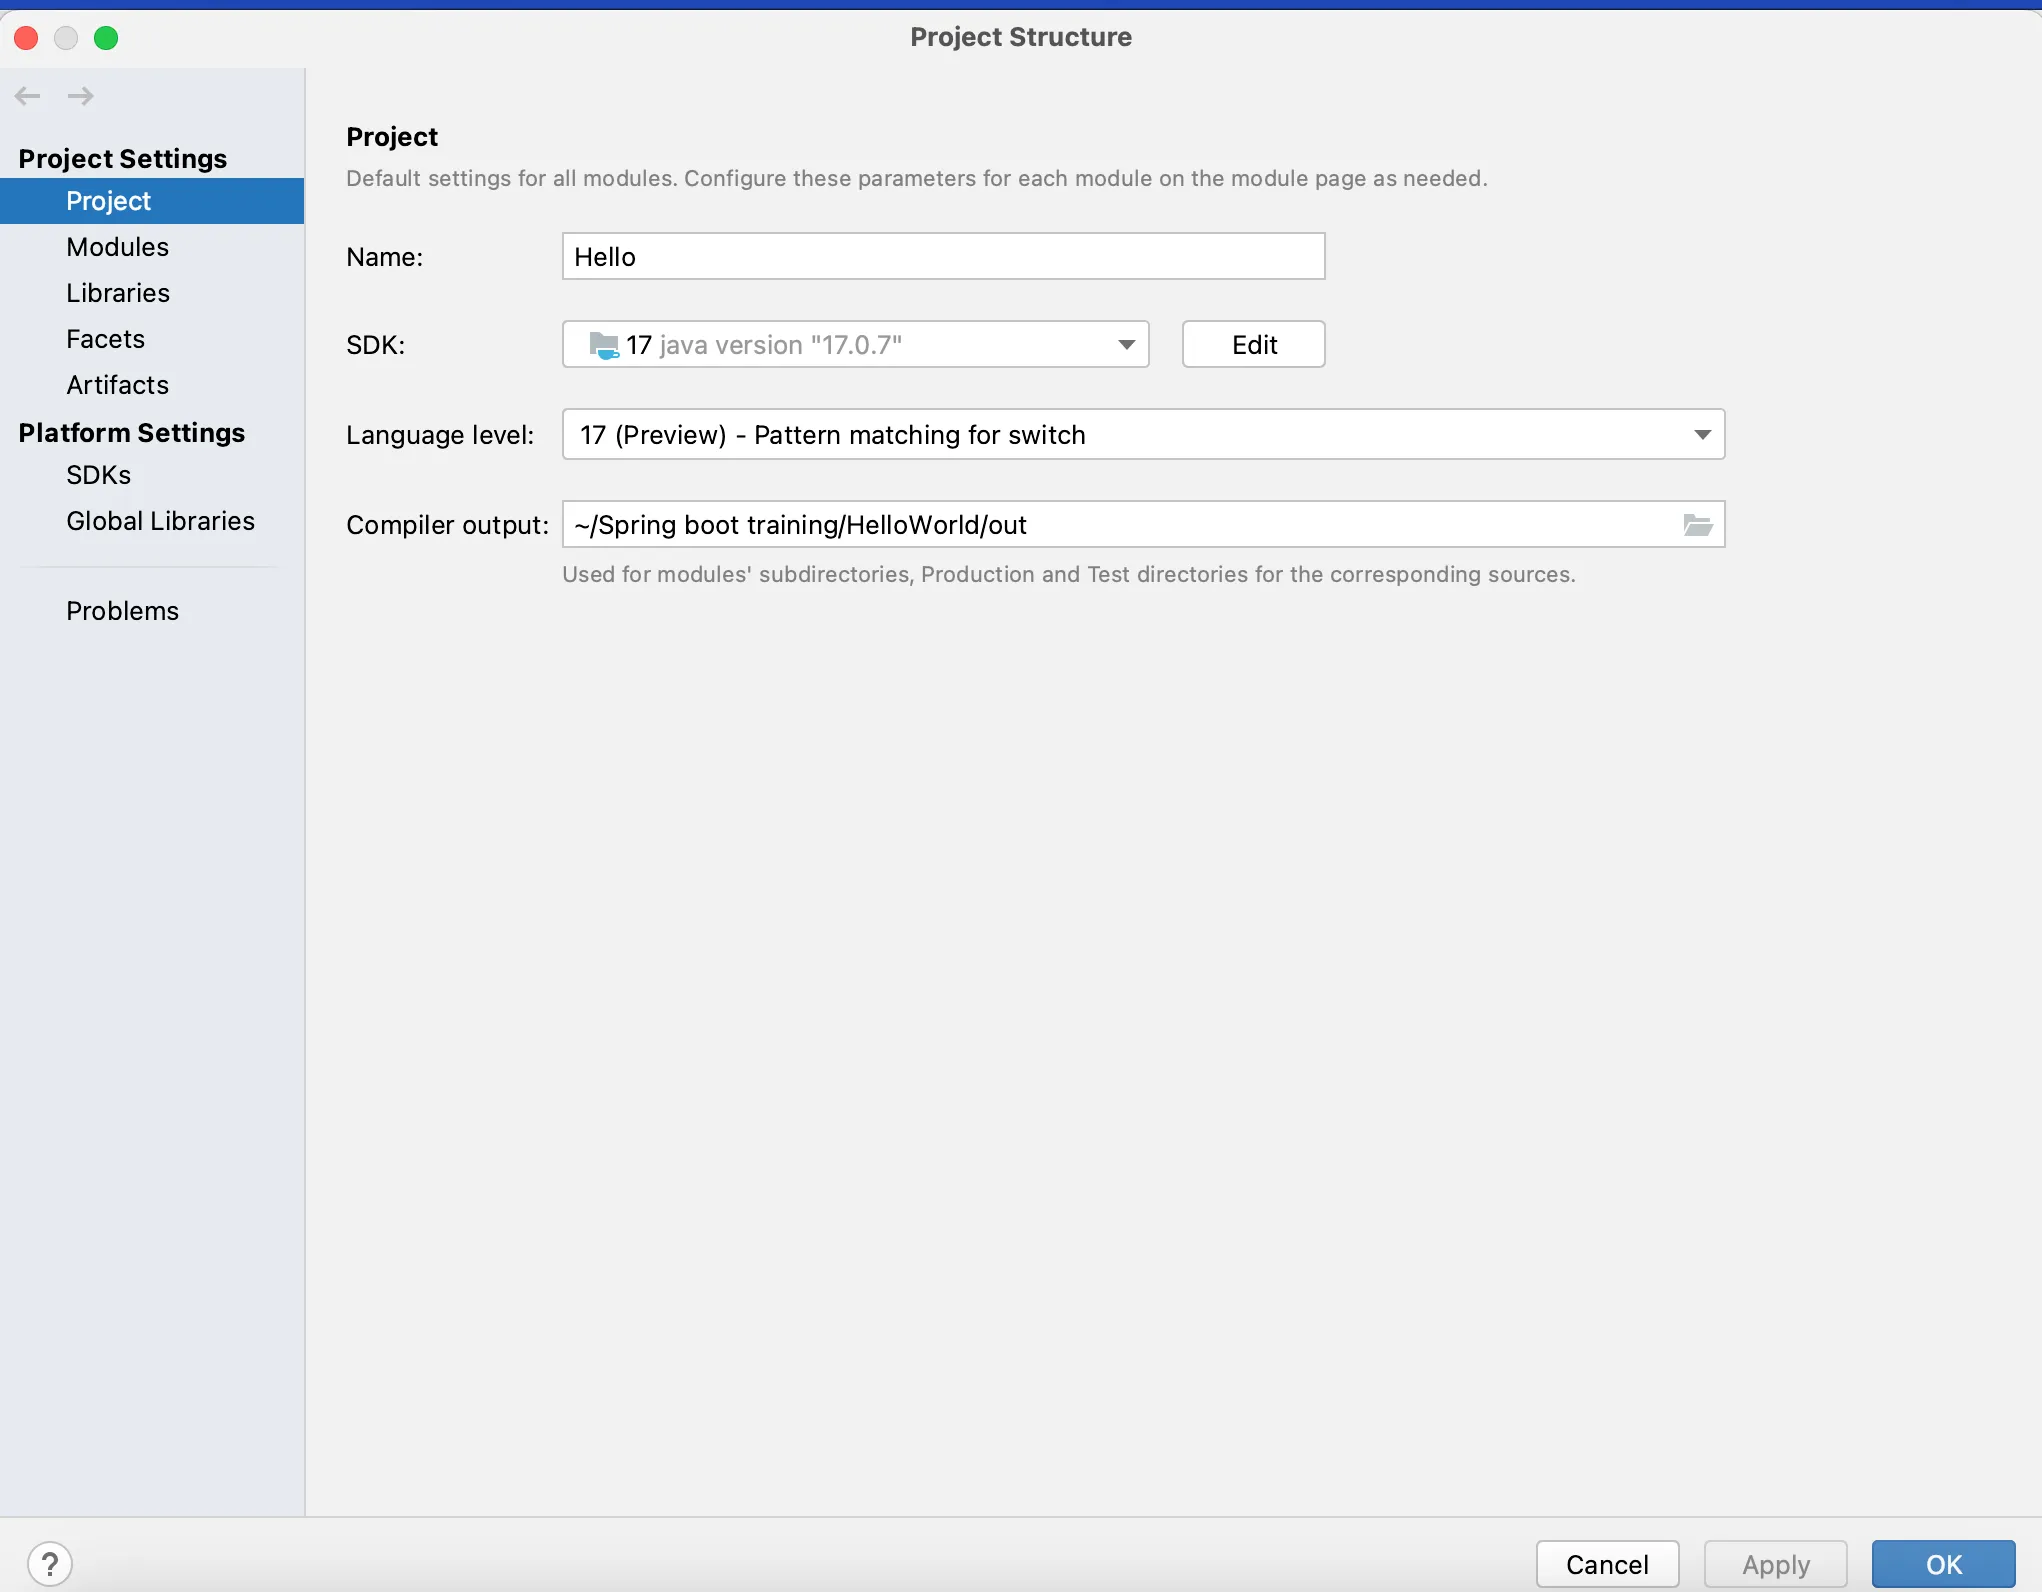2042x1592 pixels.
Task: Click the Edit button next to SDK
Action: tap(1253, 345)
